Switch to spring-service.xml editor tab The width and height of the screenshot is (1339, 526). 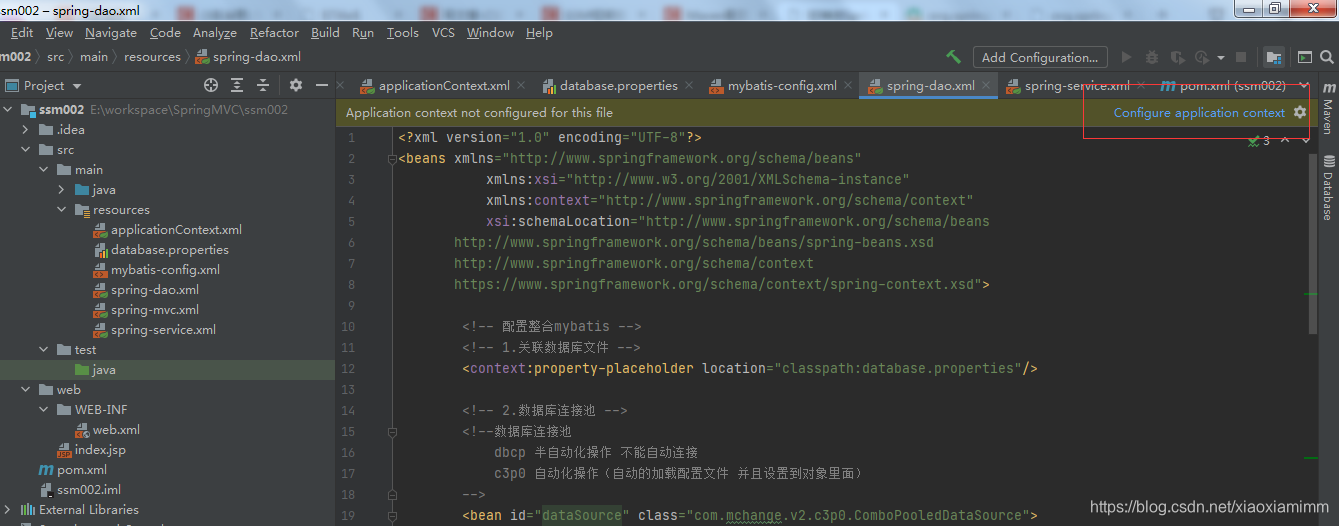(1077, 86)
